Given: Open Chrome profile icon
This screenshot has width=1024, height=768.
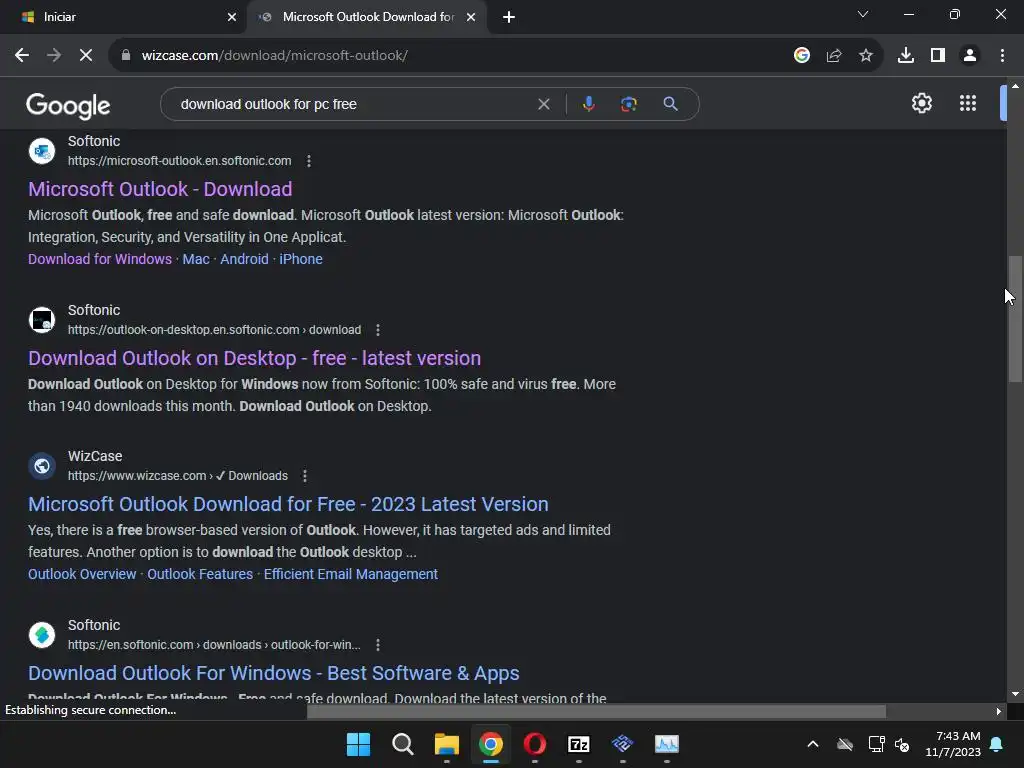Looking at the screenshot, I should pos(970,56).
